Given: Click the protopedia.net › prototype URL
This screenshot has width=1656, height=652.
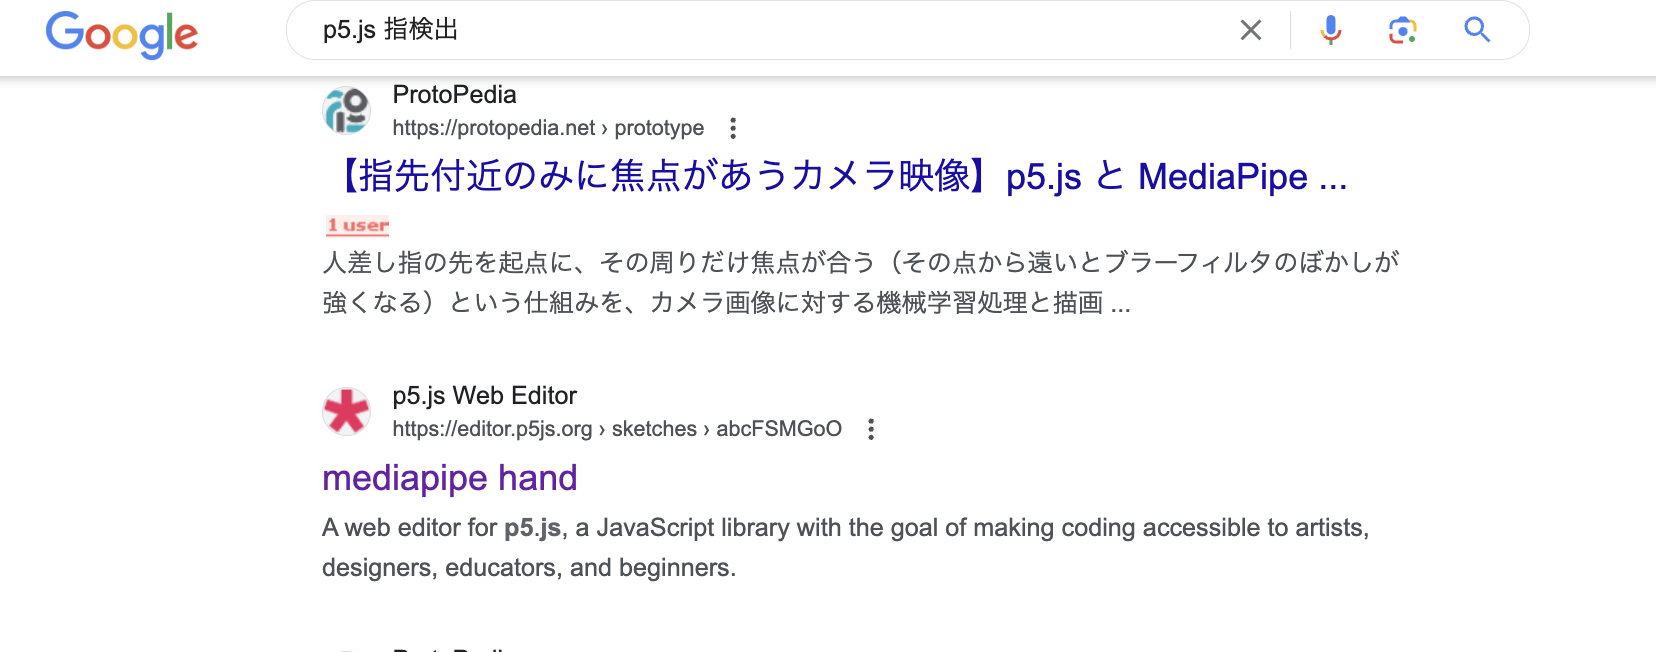Looking at the screenshot, I should coord(548,128).
